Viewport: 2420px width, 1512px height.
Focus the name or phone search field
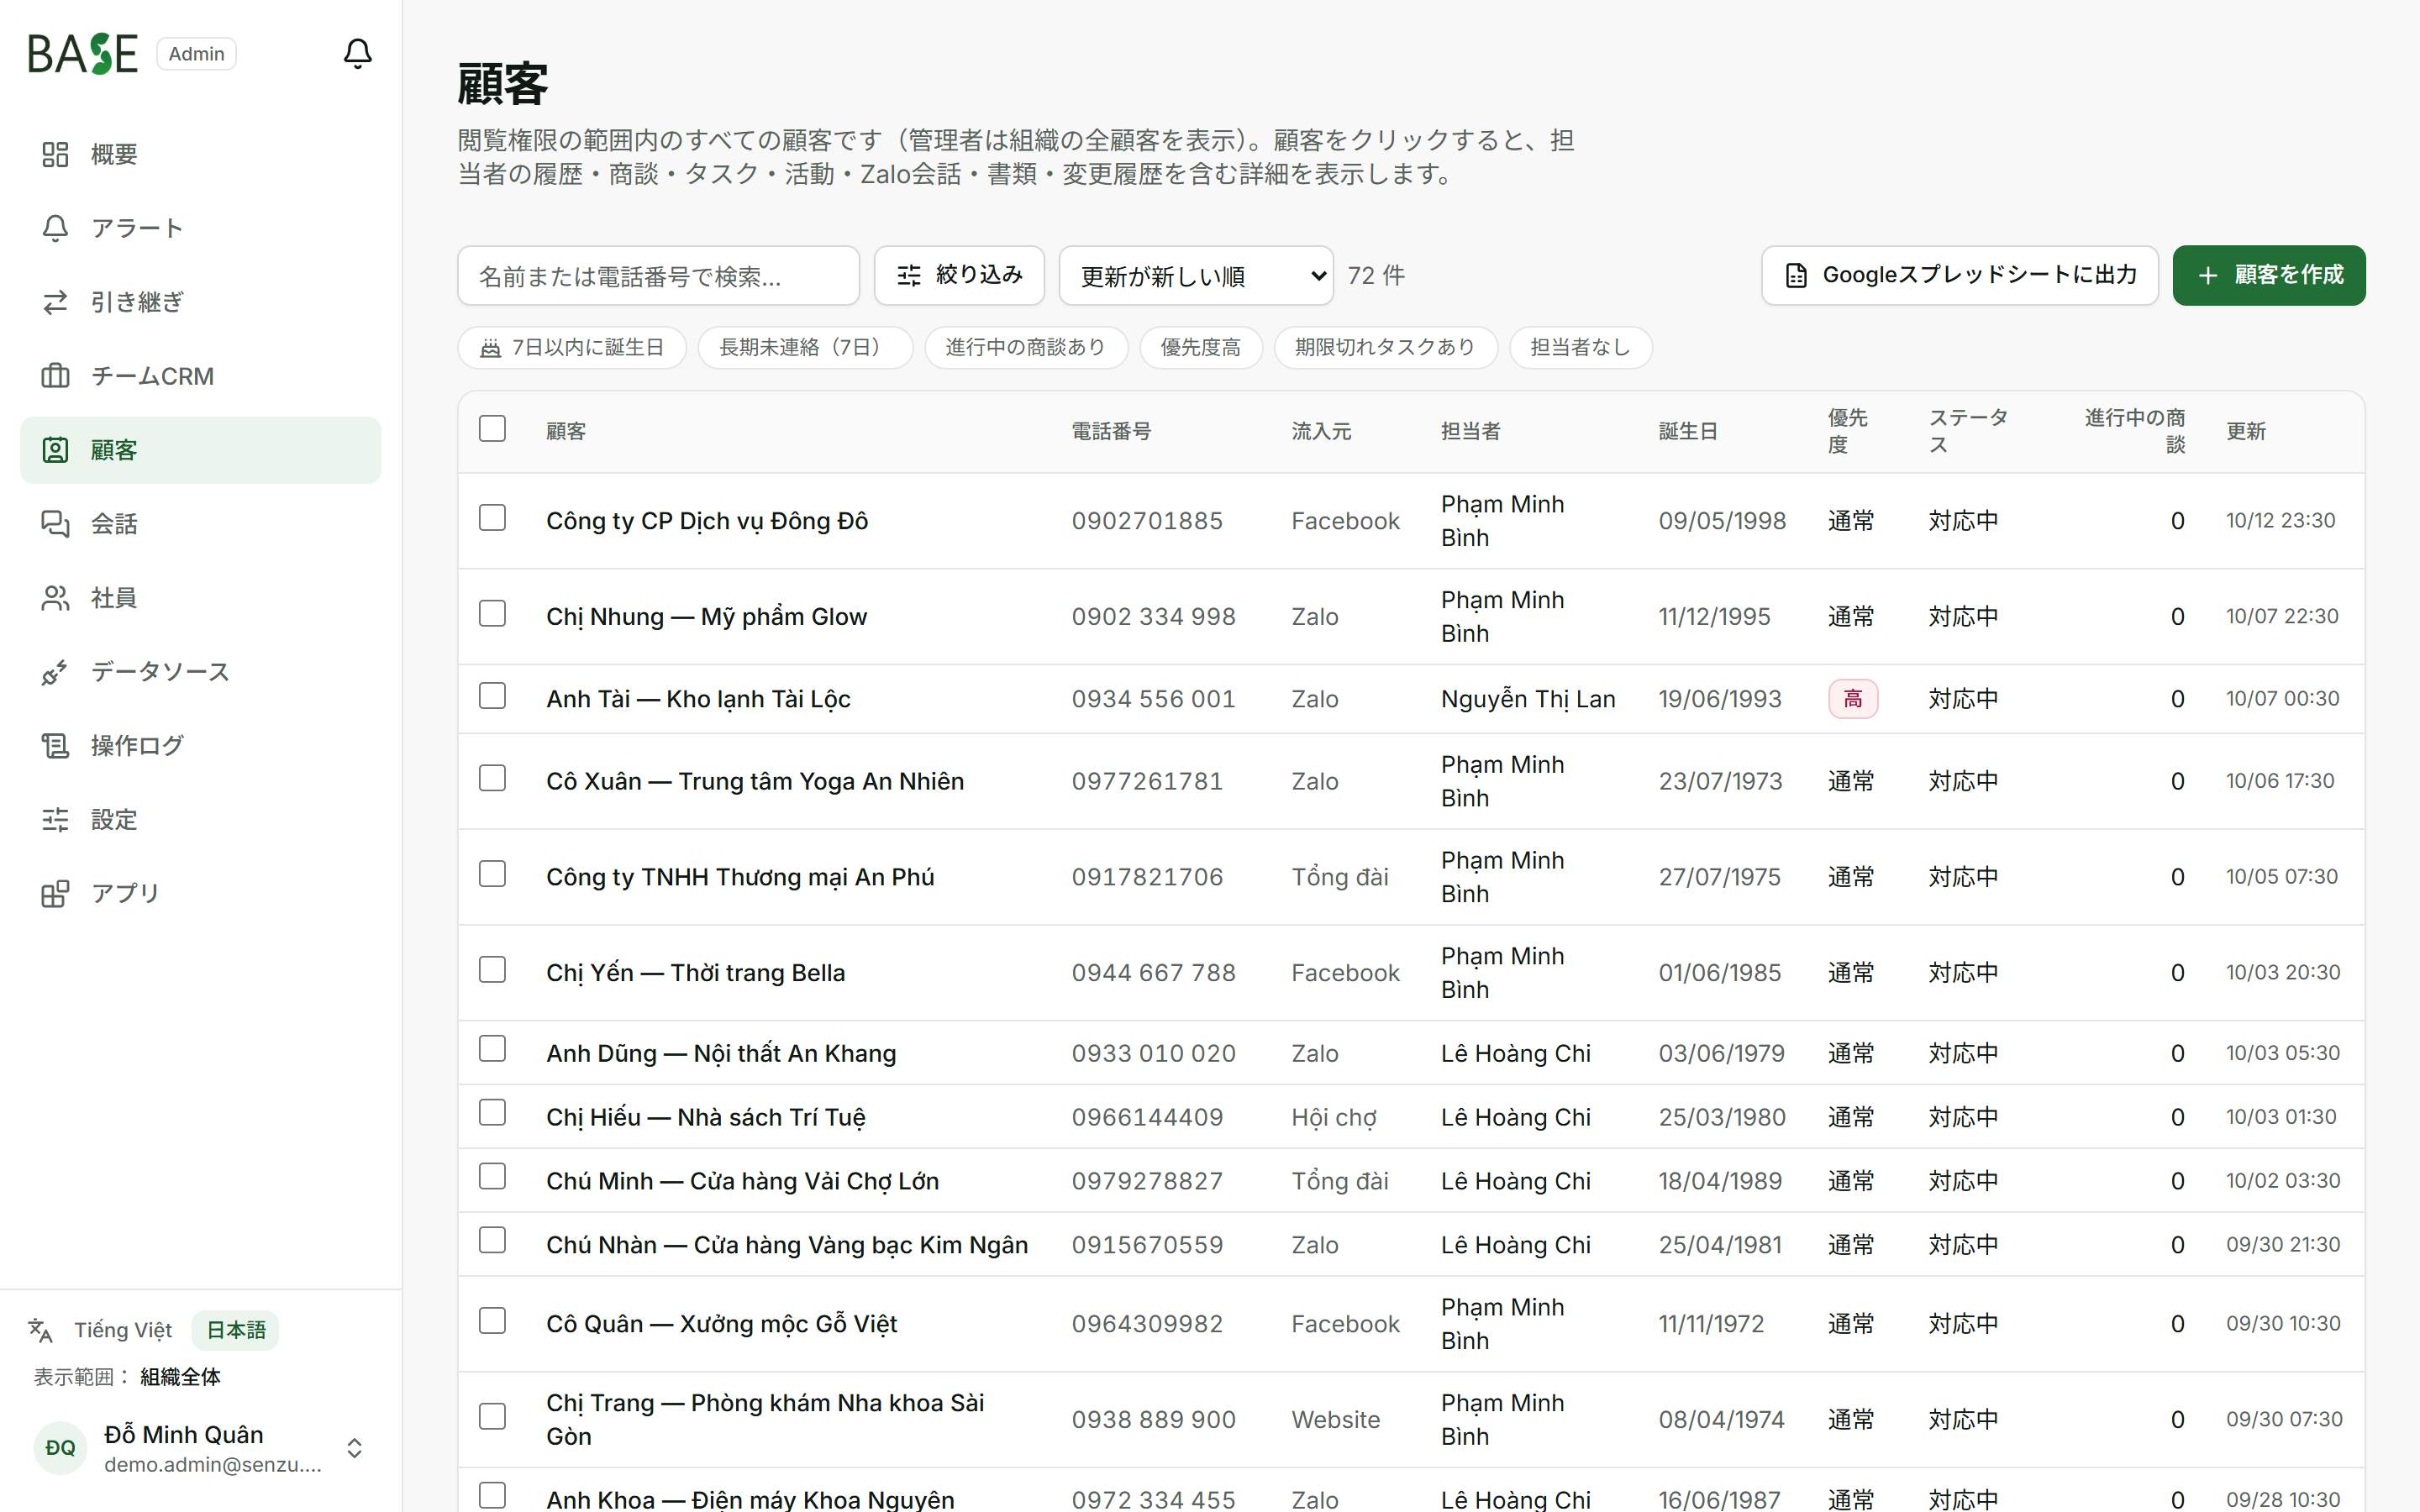658,276
